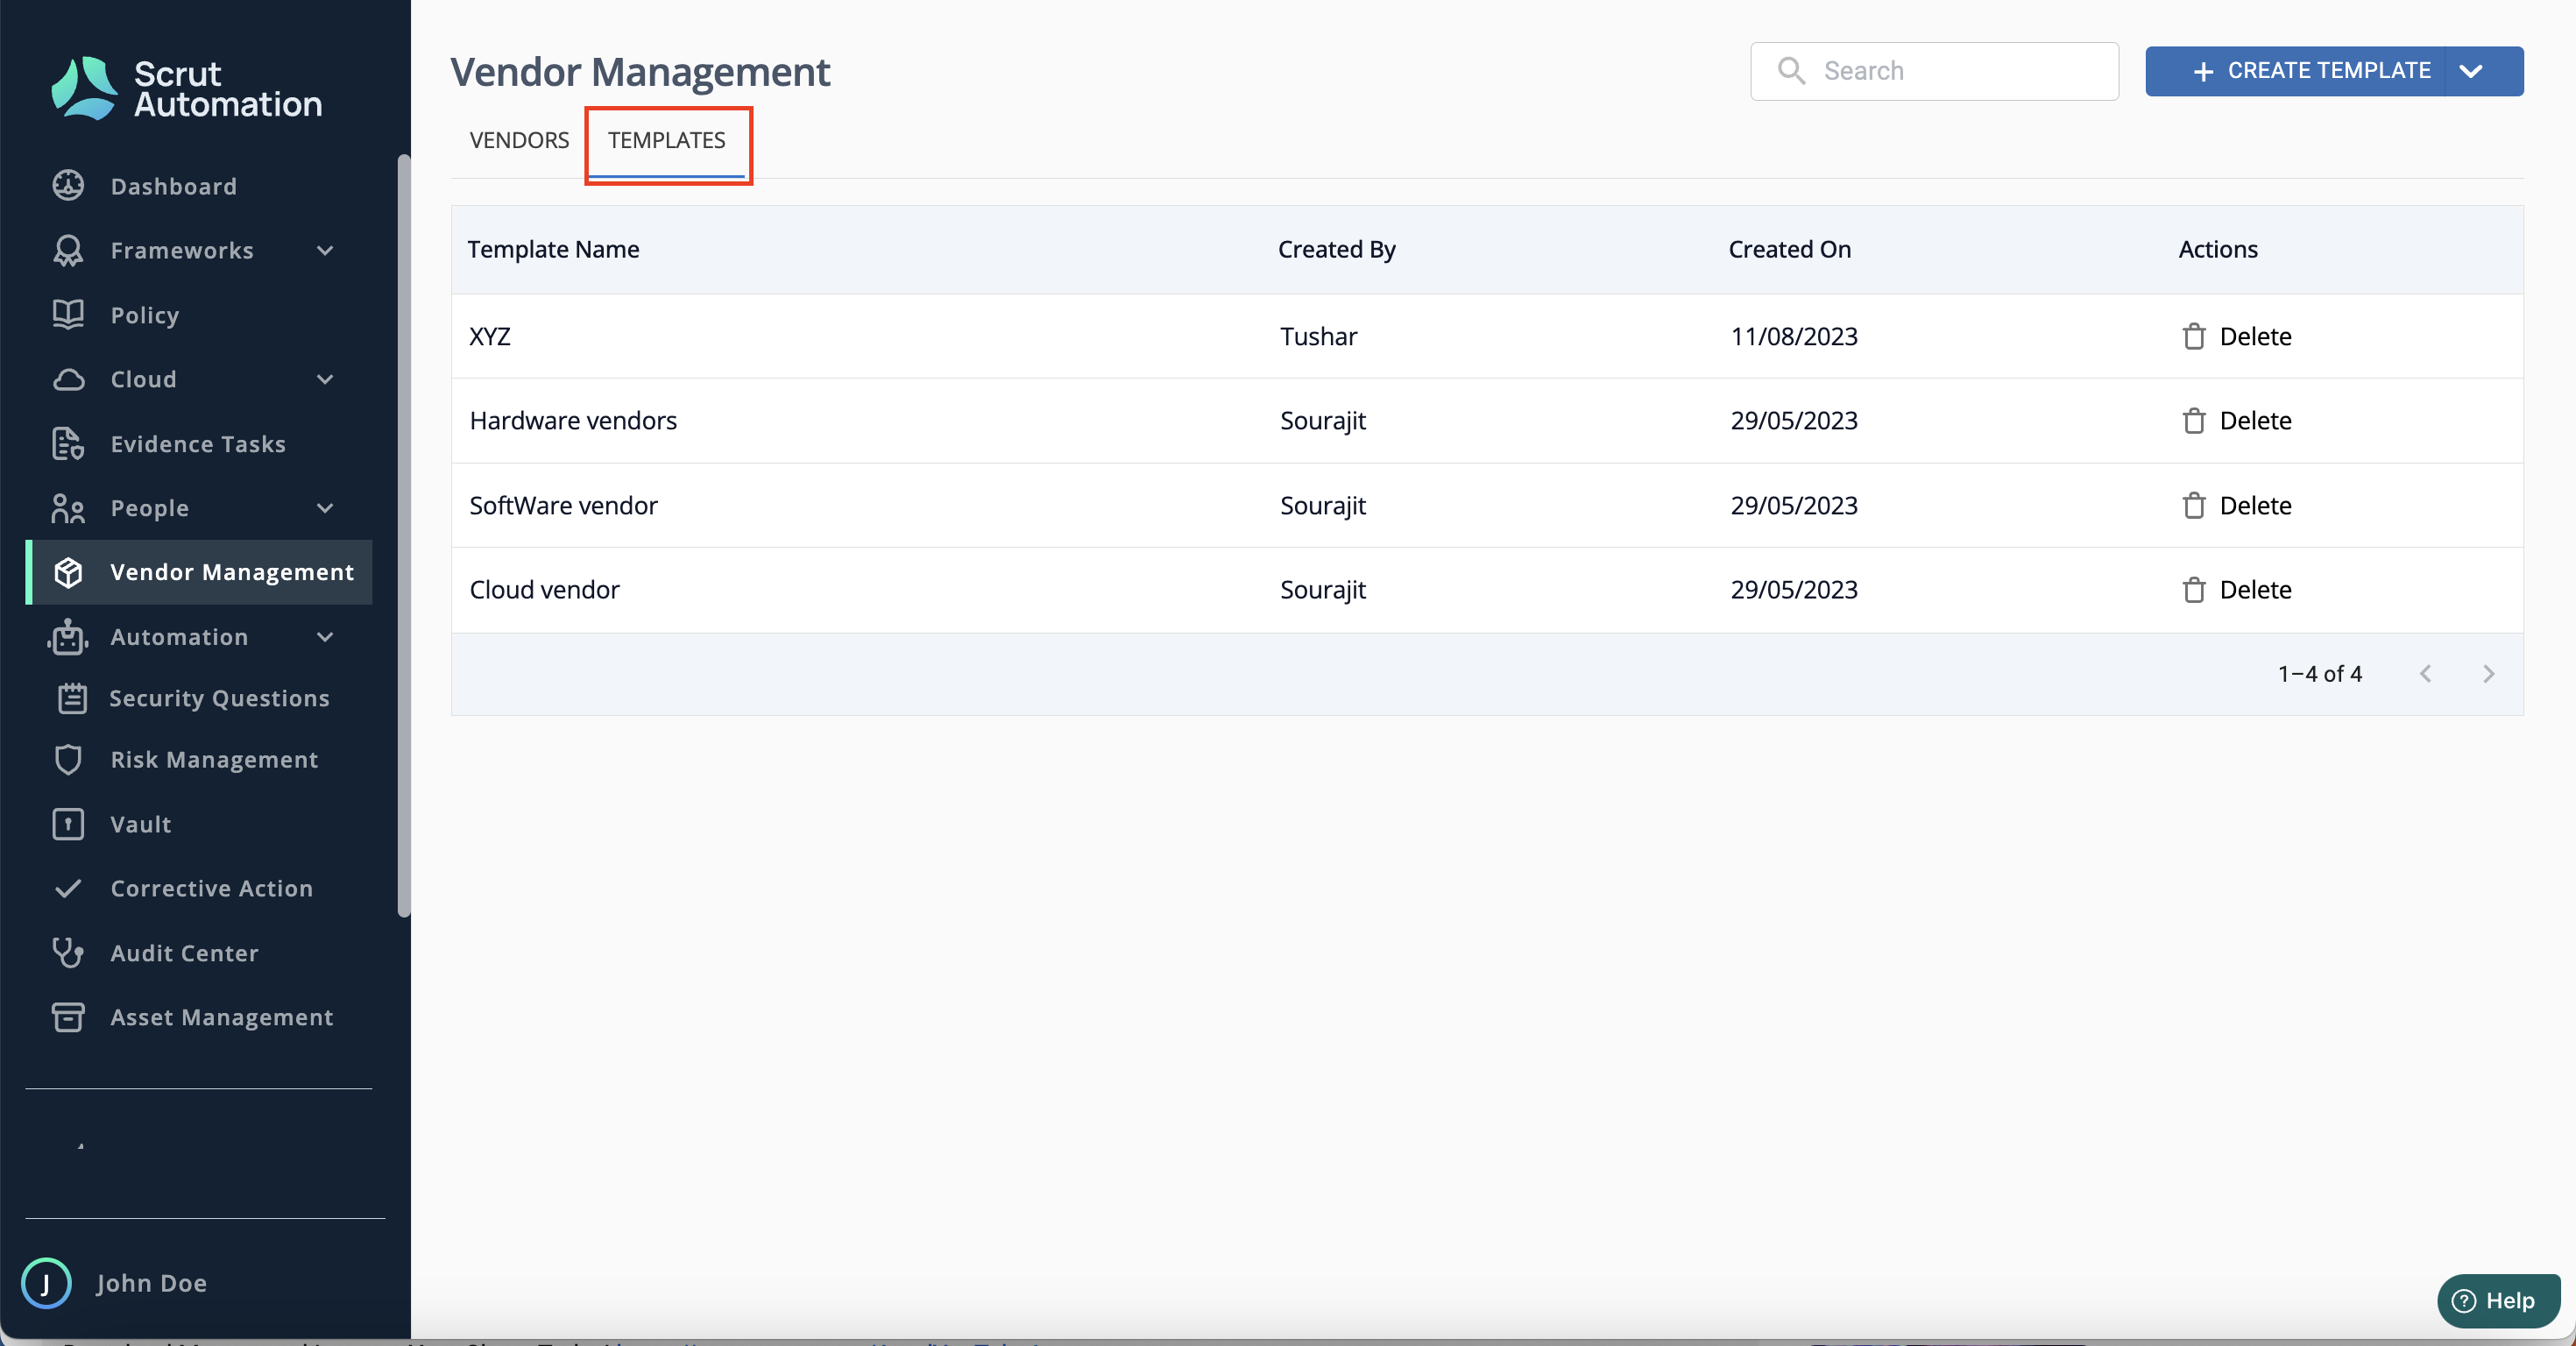2576x1346 pixels.
Task: Expand the People submenu chevron
Action: (x=325, y=508)
